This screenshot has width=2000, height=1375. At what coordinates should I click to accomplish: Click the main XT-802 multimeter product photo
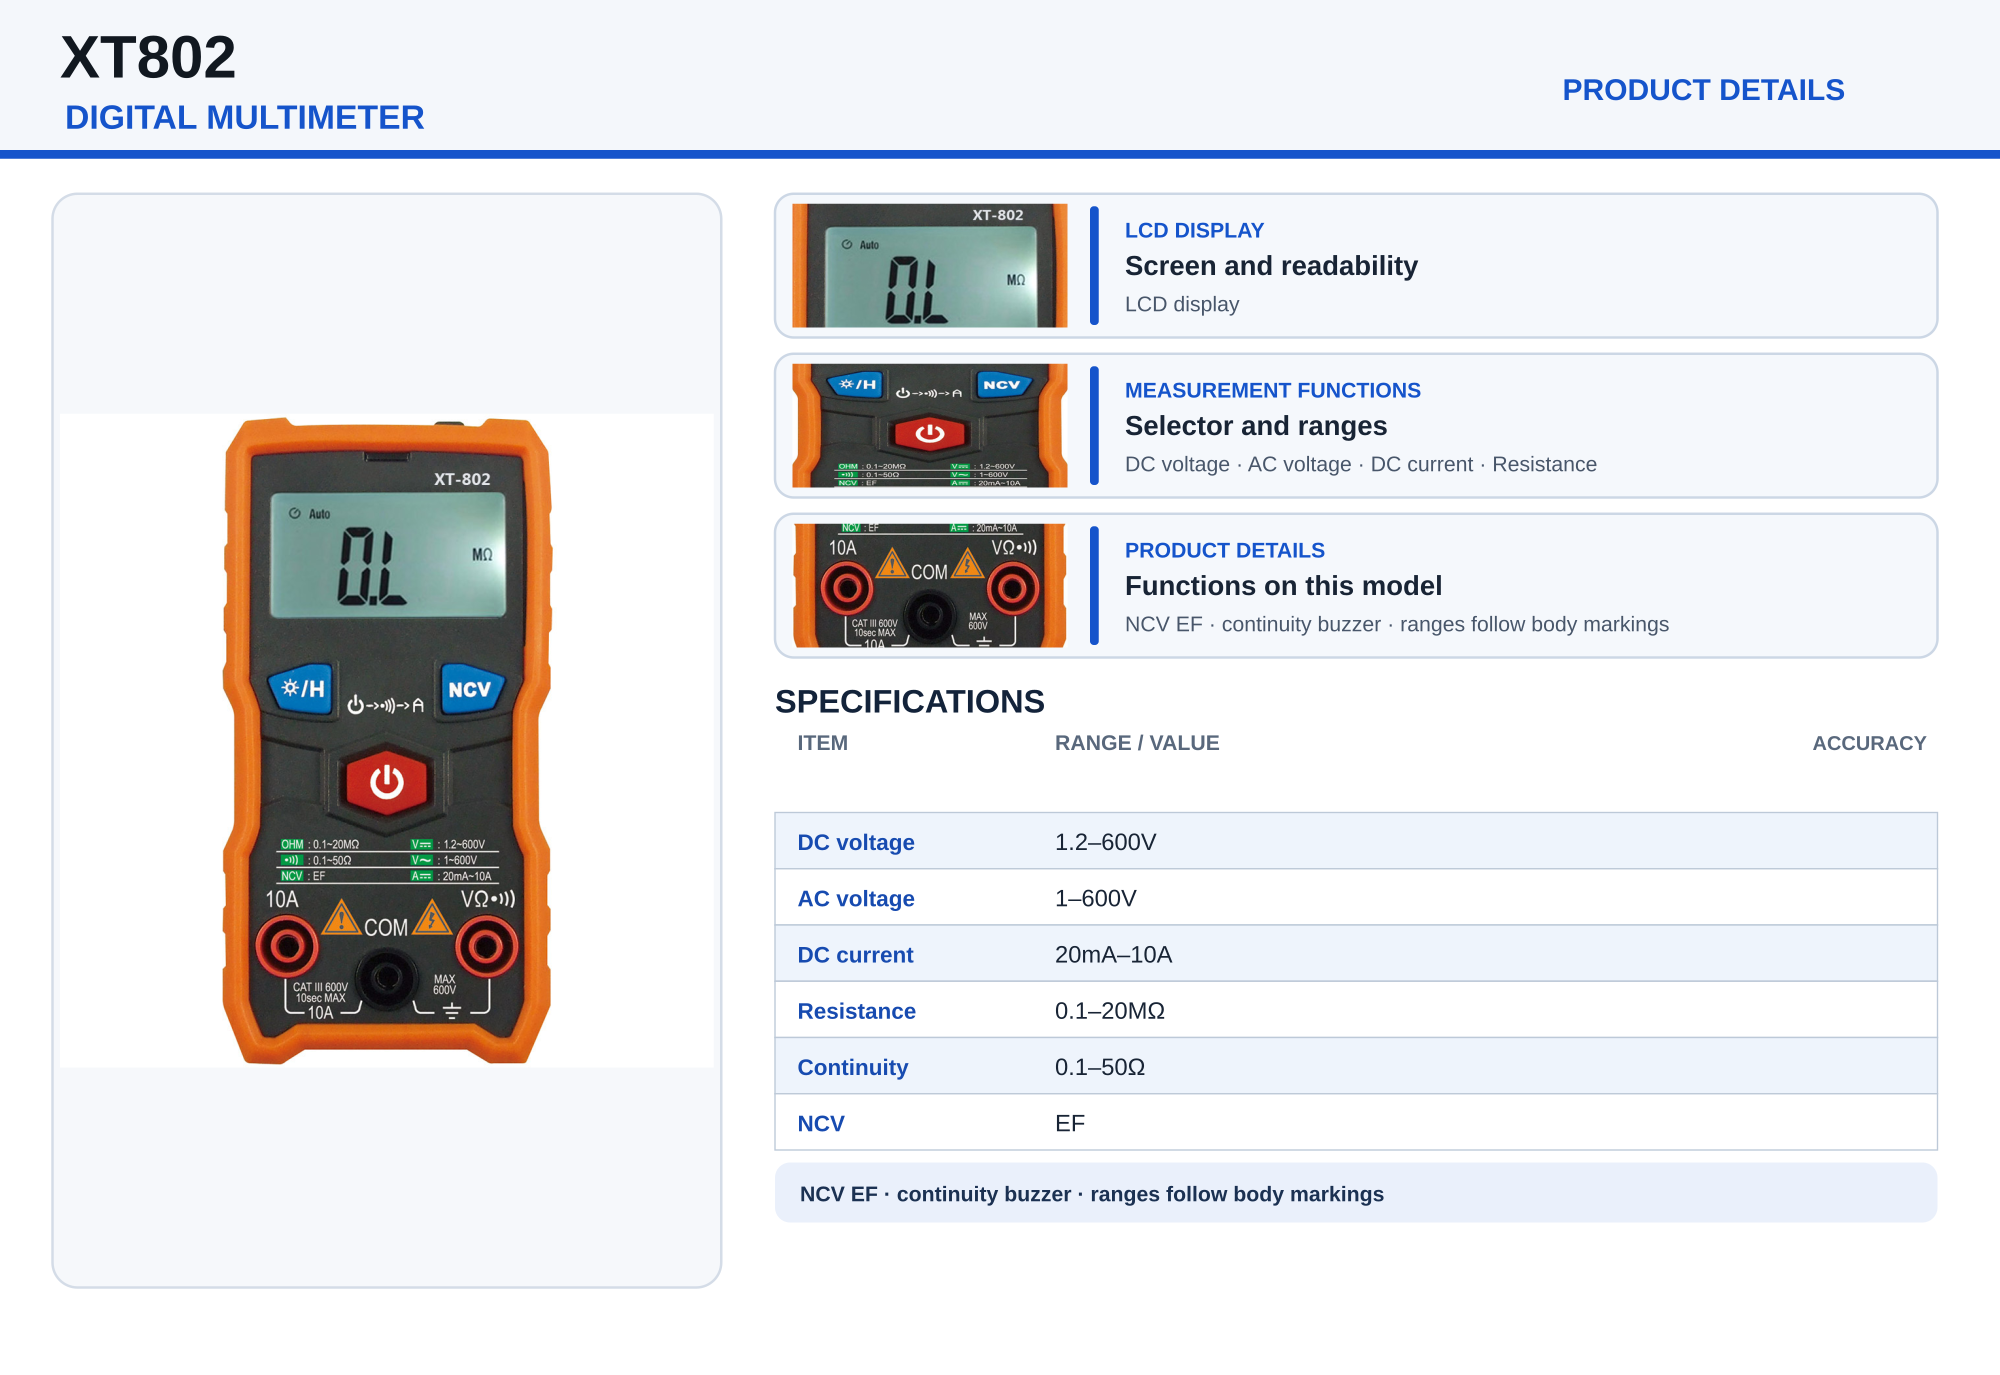[x=387, y=741]
